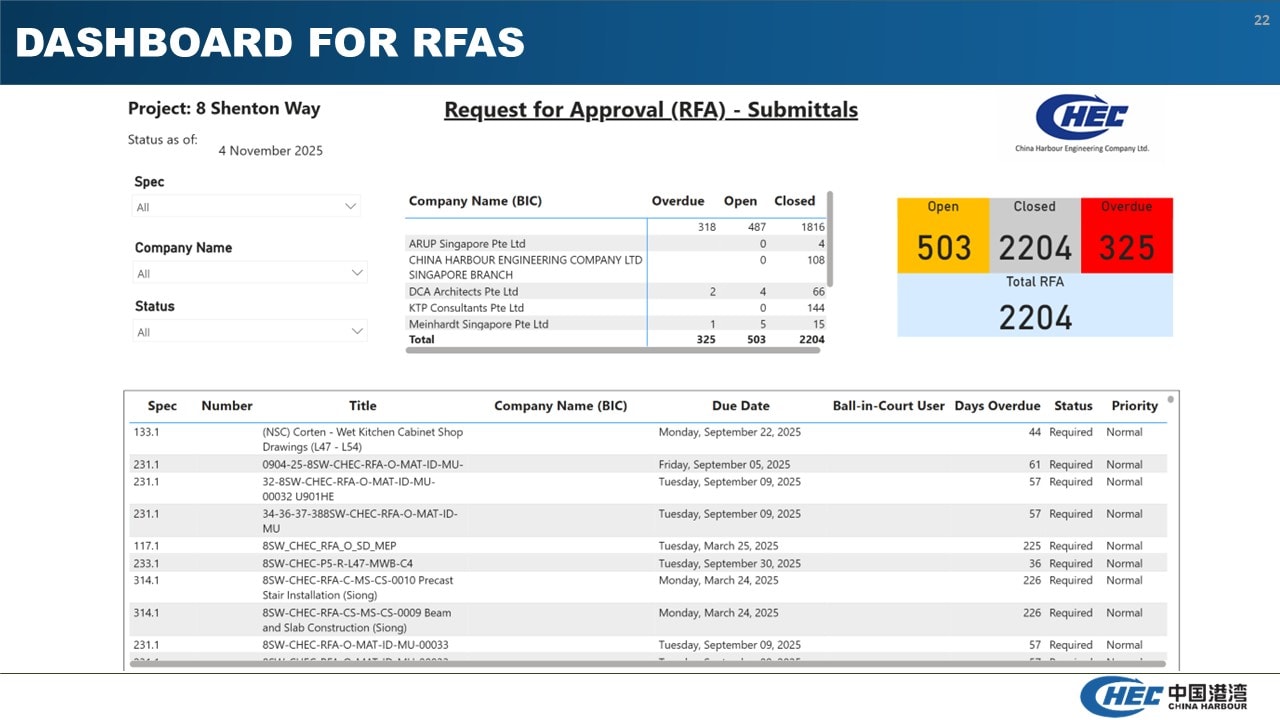Click the Total RFA 2204 card
The width and height of the screenshot is (1280, 720).
[1035, 305]
